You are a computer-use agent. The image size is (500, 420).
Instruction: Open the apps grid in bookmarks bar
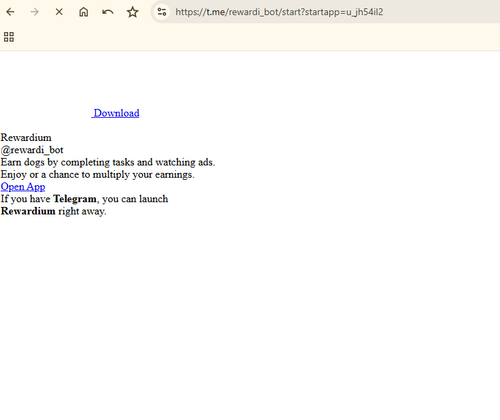coord(9,37)
